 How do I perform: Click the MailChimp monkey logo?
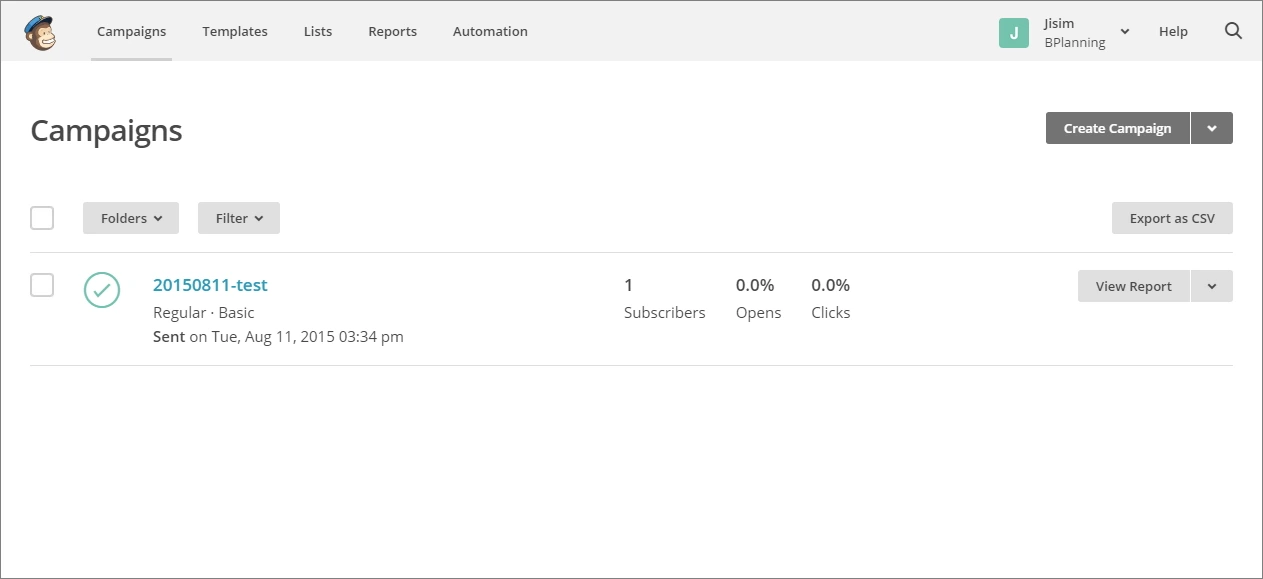coord(40,32)
